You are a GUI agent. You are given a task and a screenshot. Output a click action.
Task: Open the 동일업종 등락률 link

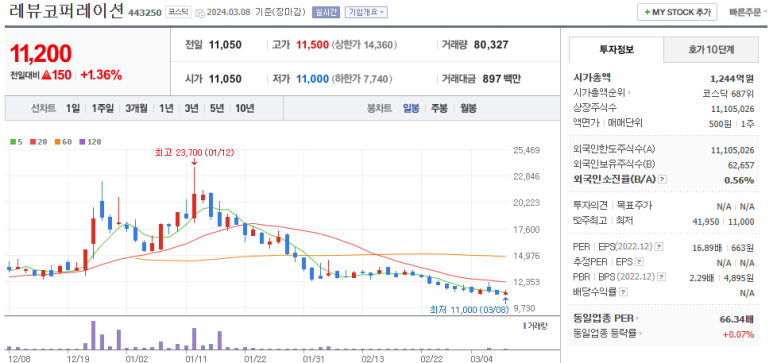tap(608, 333)
